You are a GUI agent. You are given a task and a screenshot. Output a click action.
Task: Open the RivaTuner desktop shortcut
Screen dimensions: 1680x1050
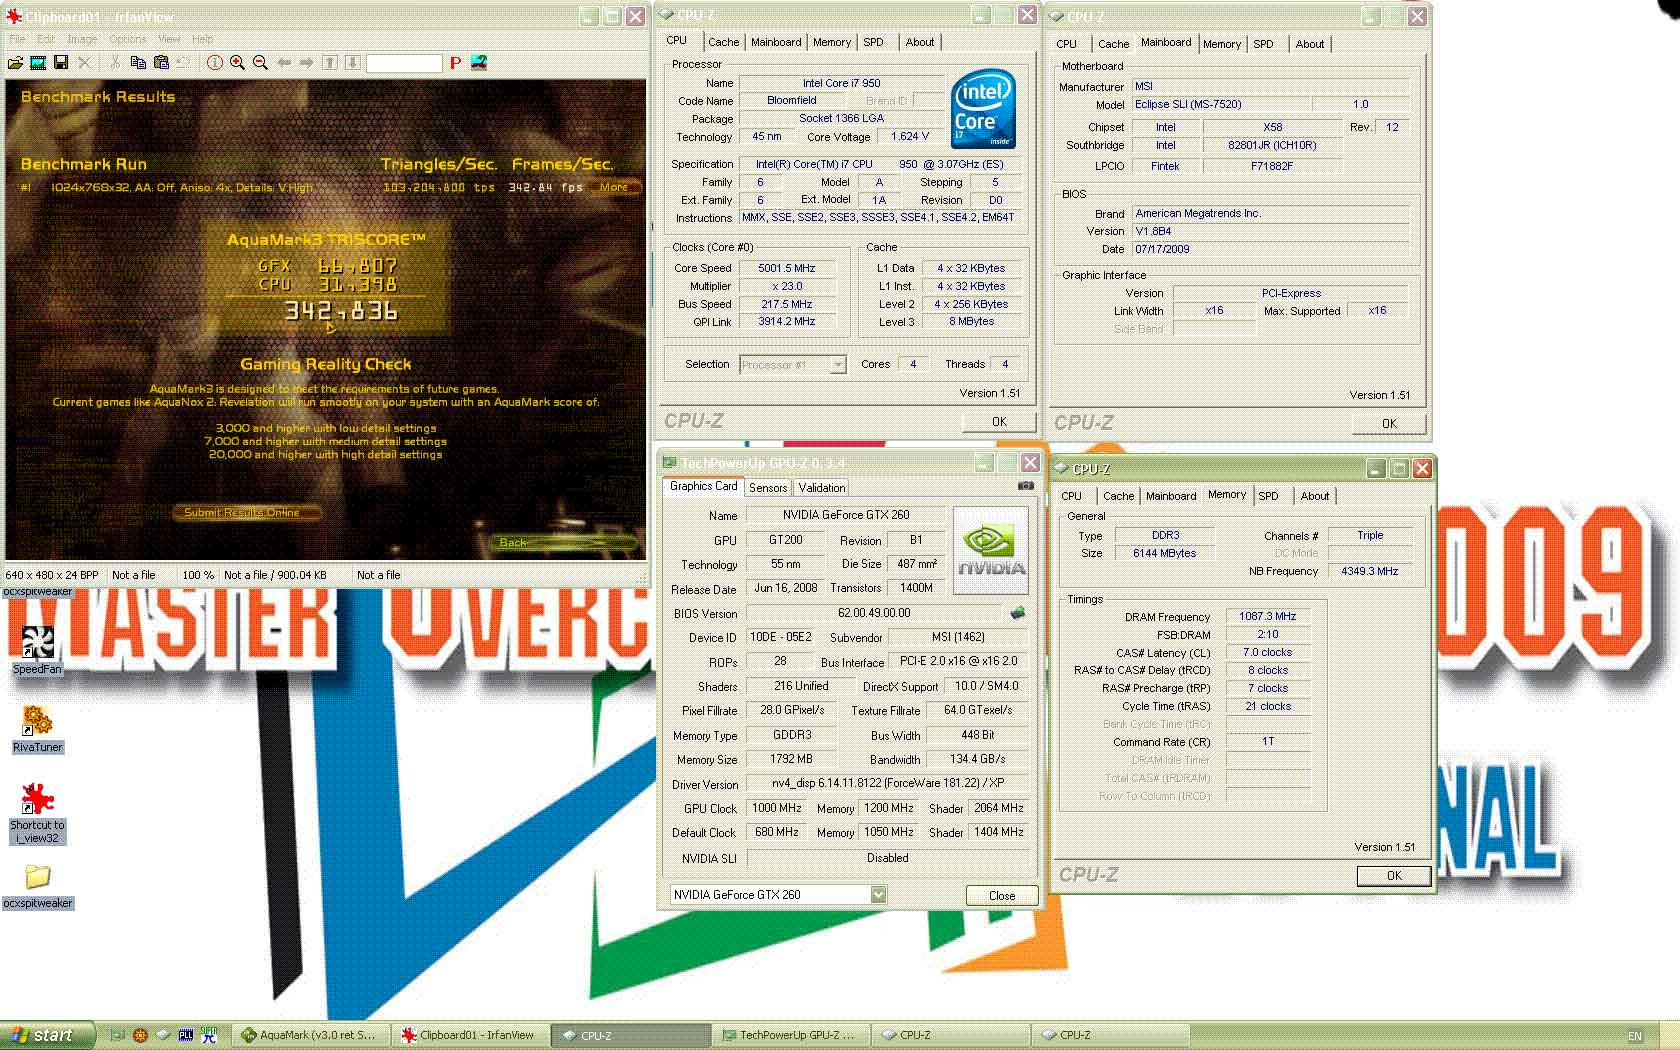click(x=37, y=729)
